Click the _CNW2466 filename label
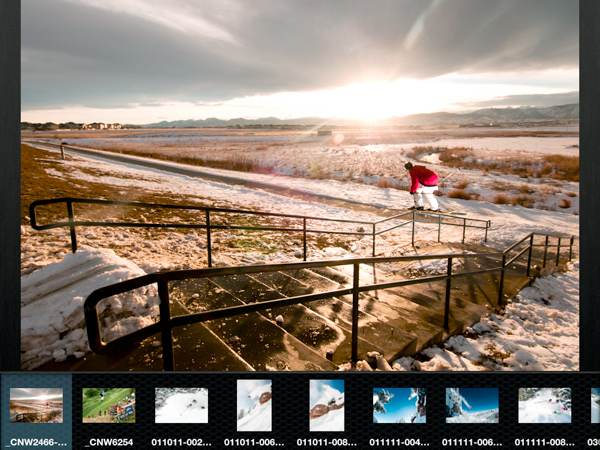600x450 pixels. tap(36, 441)
